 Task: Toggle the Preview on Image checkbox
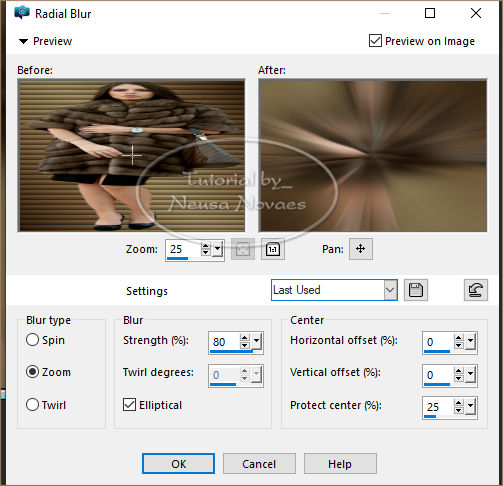375,41
